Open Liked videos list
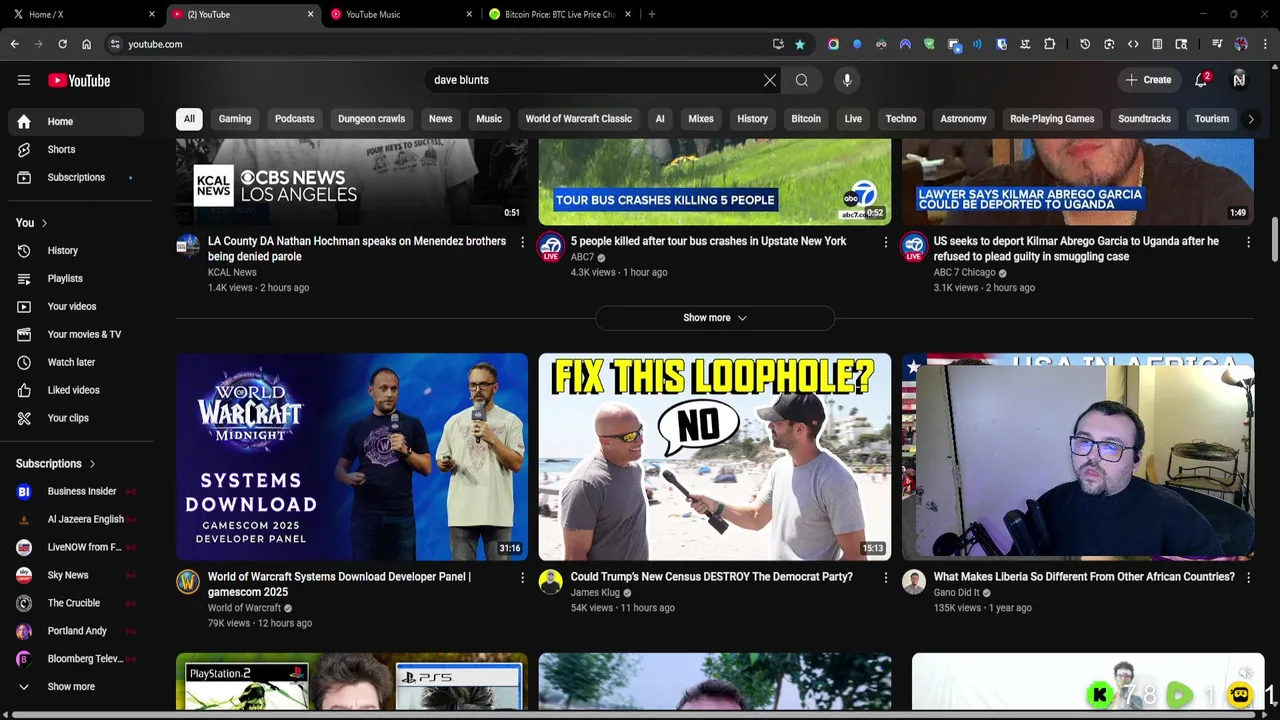The width and height of the screenshot is (1280, 720). tap(76, 391)
